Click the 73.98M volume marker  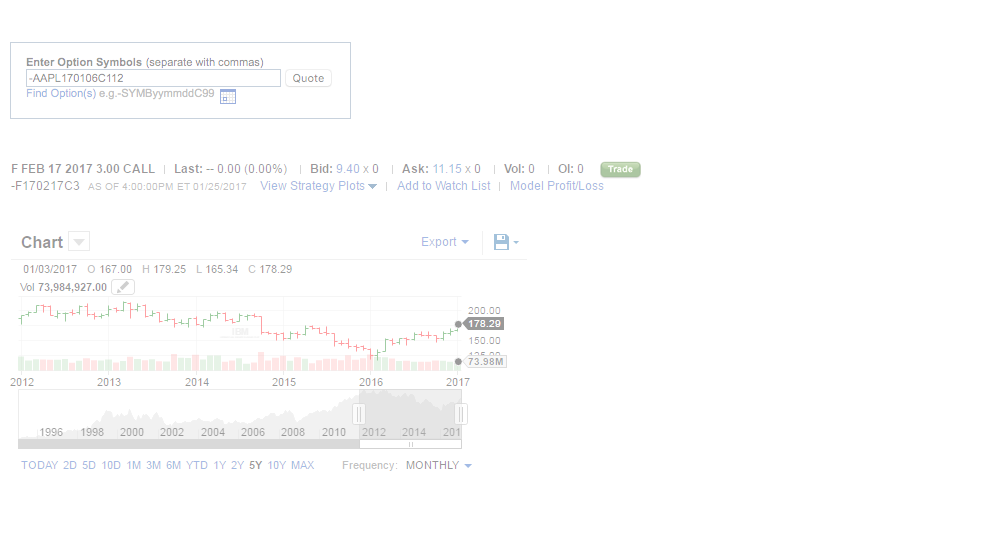[485, 362]
